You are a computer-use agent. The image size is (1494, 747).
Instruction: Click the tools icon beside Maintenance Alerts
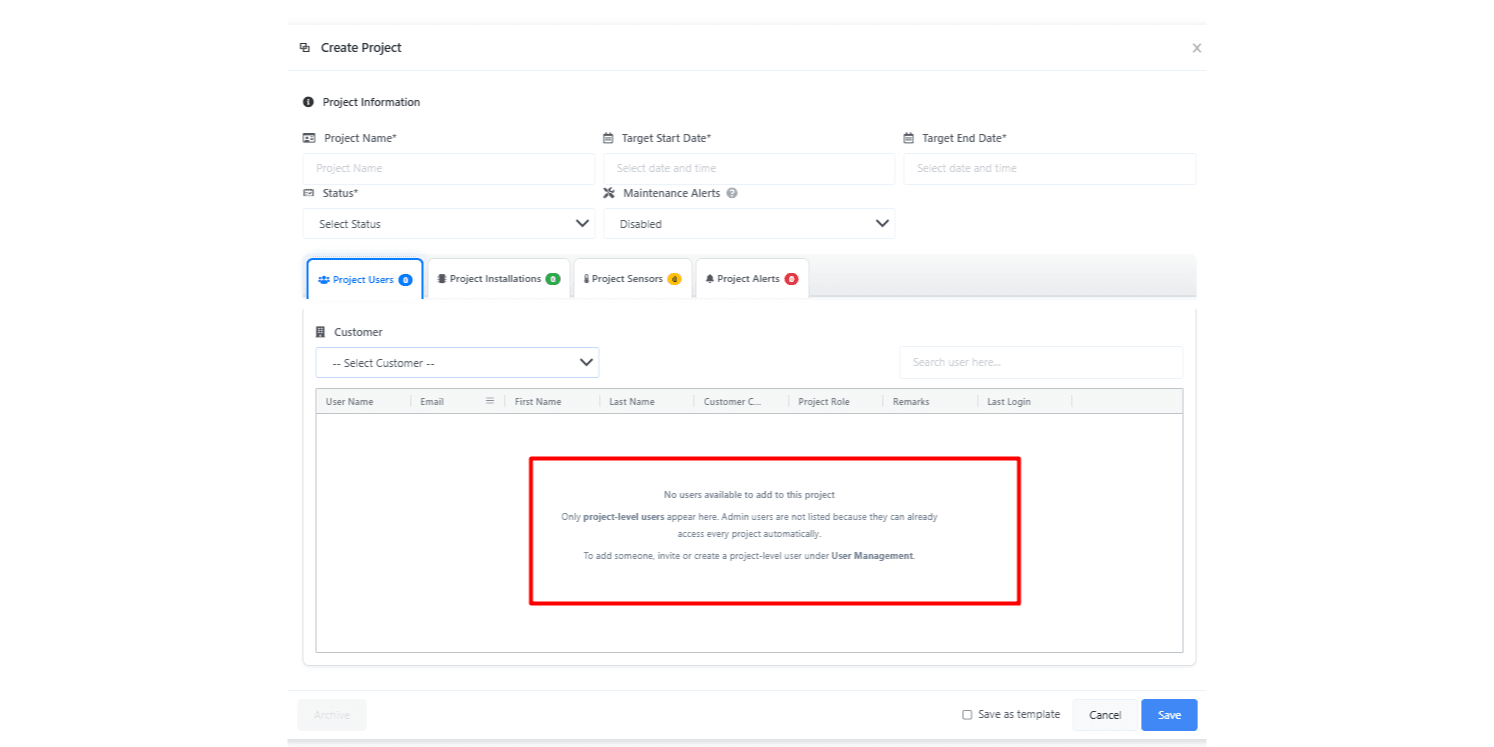[609, 193]
